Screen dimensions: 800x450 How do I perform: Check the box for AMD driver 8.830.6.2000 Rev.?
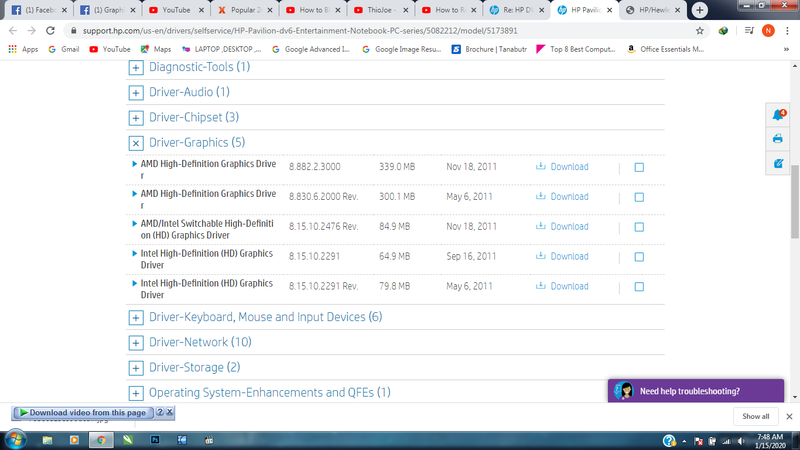639,197
